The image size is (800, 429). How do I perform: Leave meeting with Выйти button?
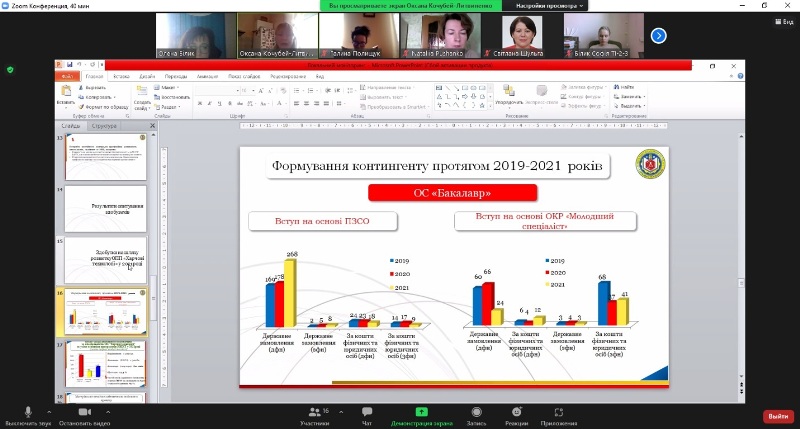pos(778,416)
